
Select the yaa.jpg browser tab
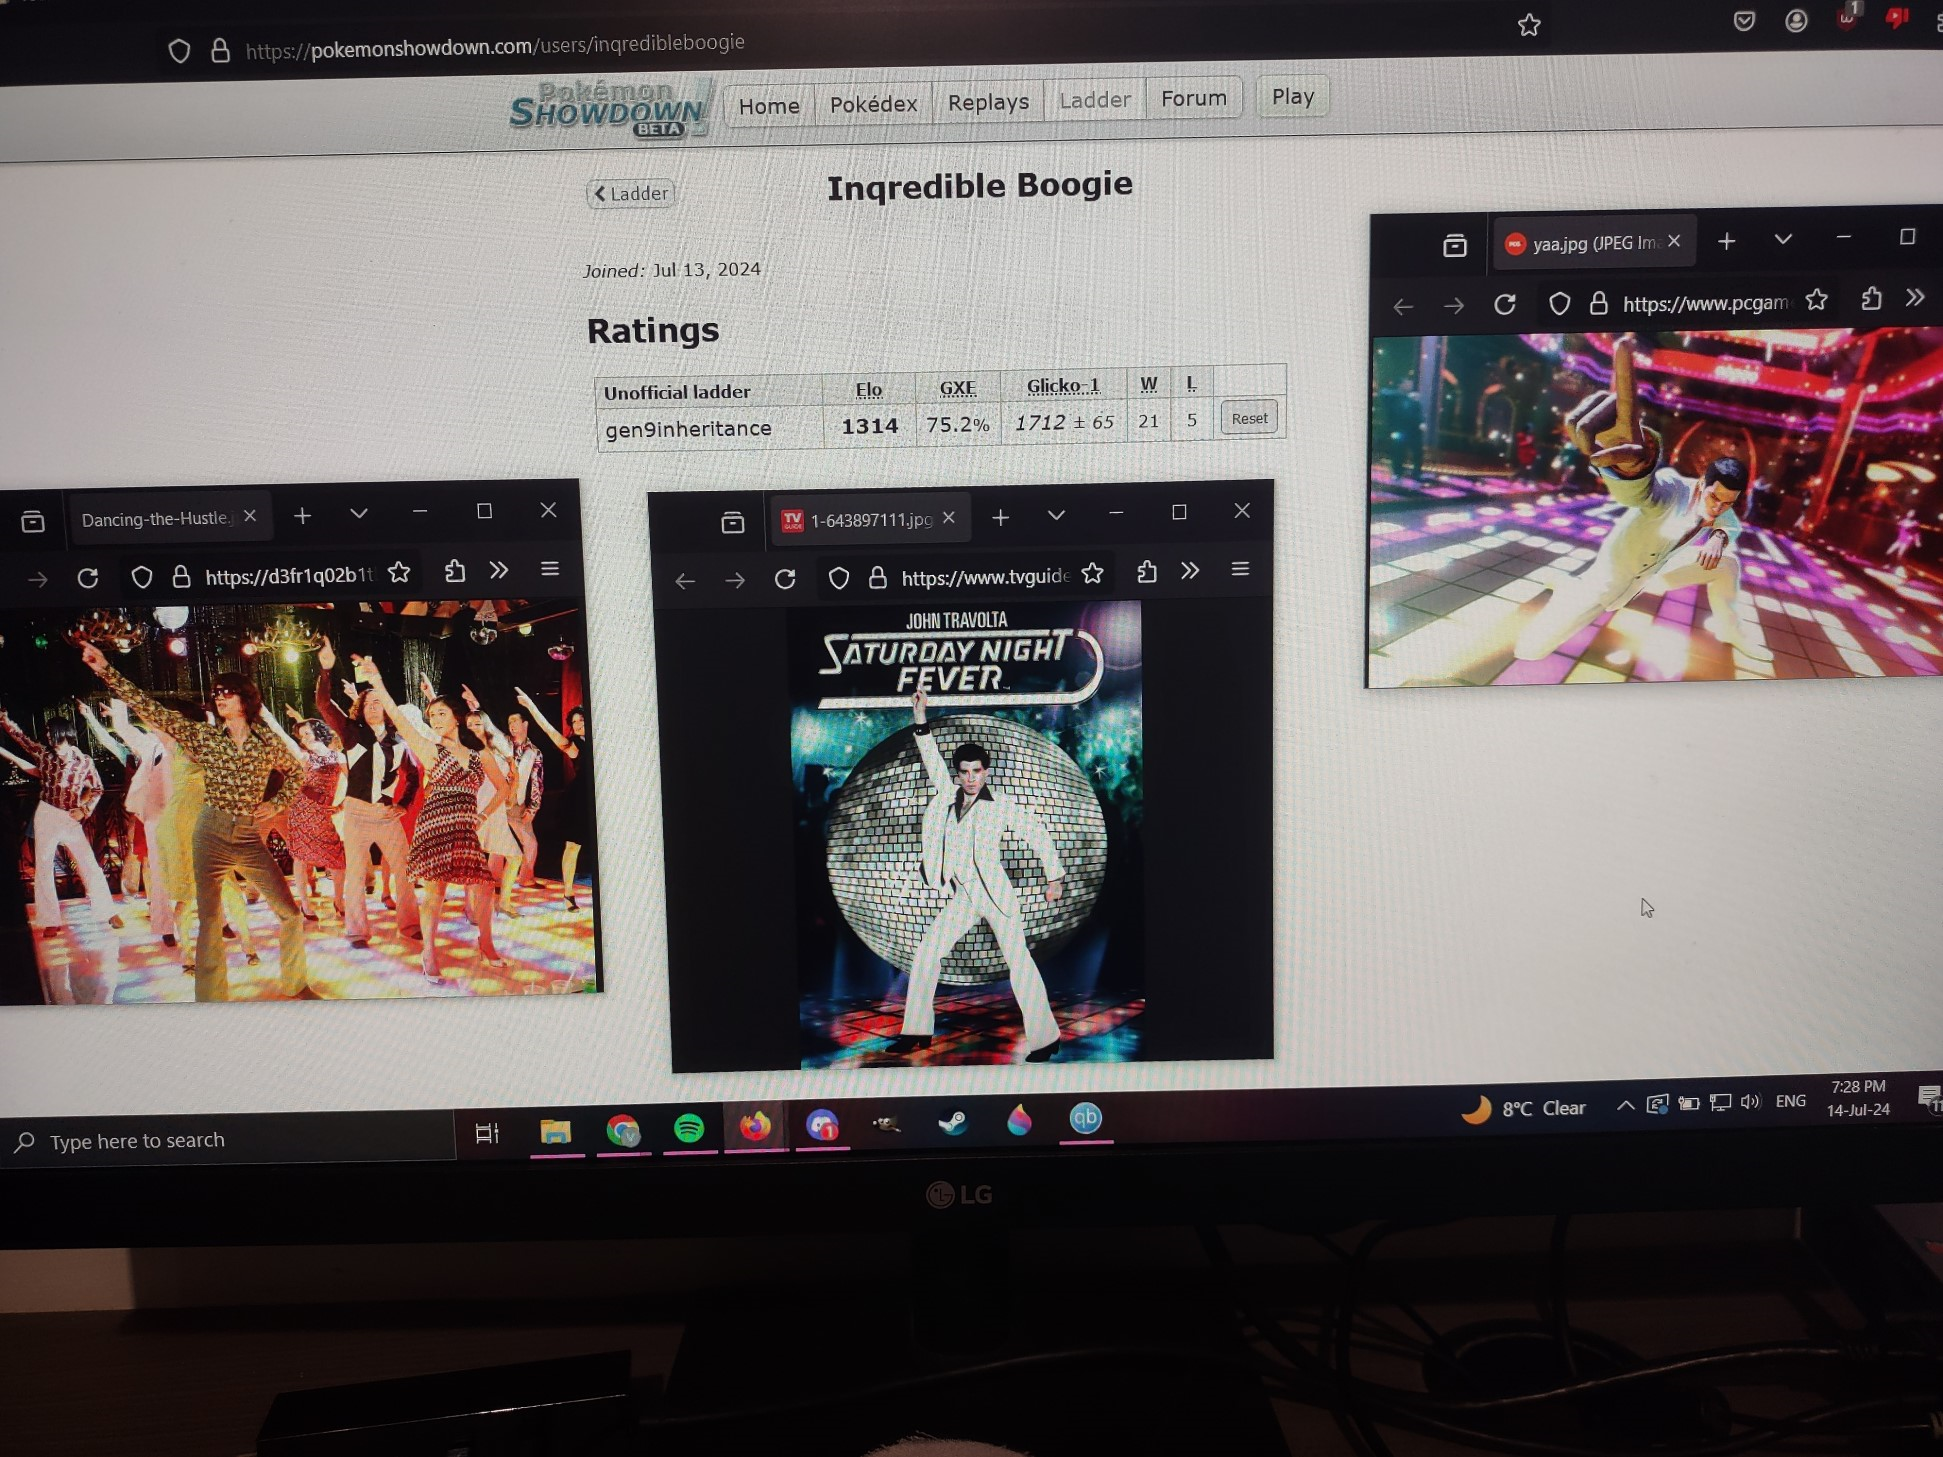click(1595, 243)
